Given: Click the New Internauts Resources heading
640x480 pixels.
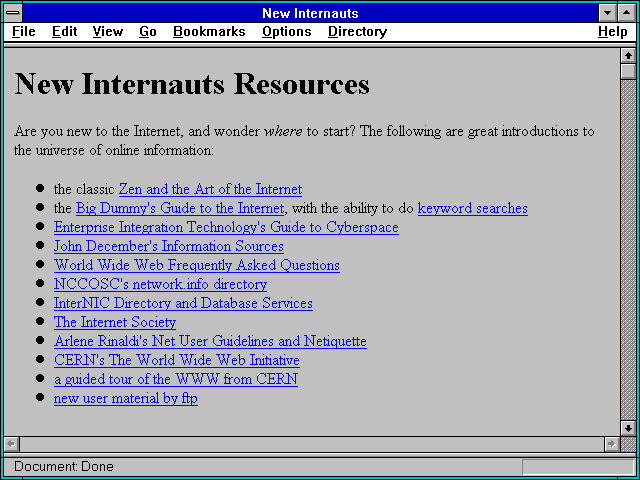Looking at the screenshot, I should point(192,84).
